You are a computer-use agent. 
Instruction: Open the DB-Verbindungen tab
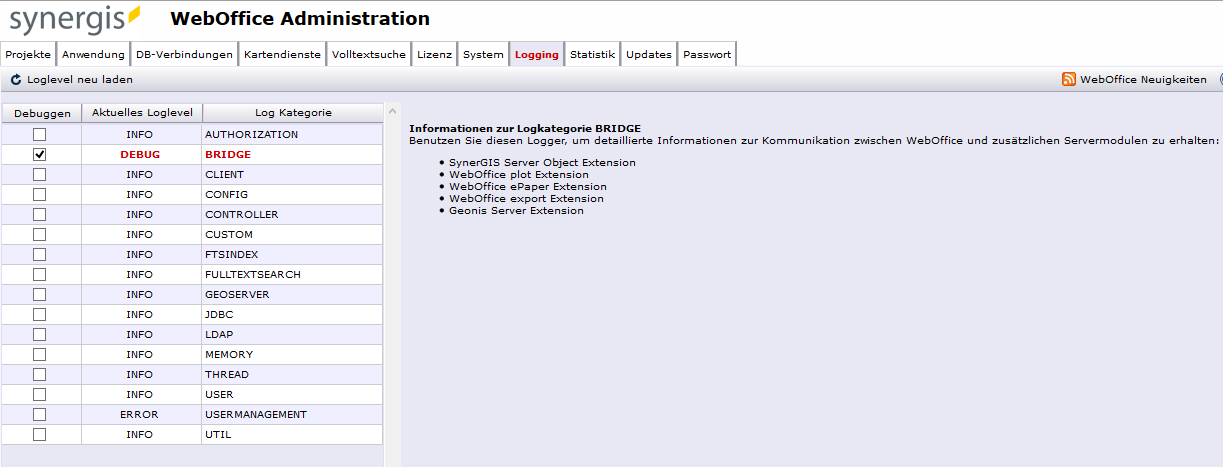click(184, 55)
